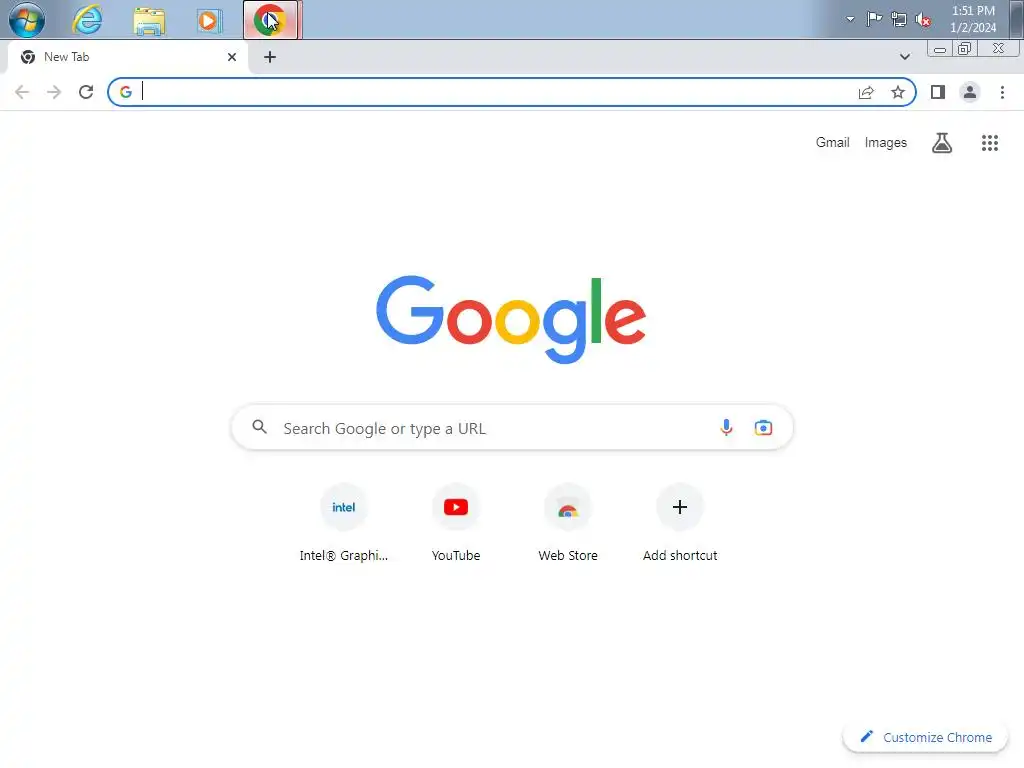1024x768 pixels.
Task: Click the Windows Start orb
Action: tap(27, 20)
